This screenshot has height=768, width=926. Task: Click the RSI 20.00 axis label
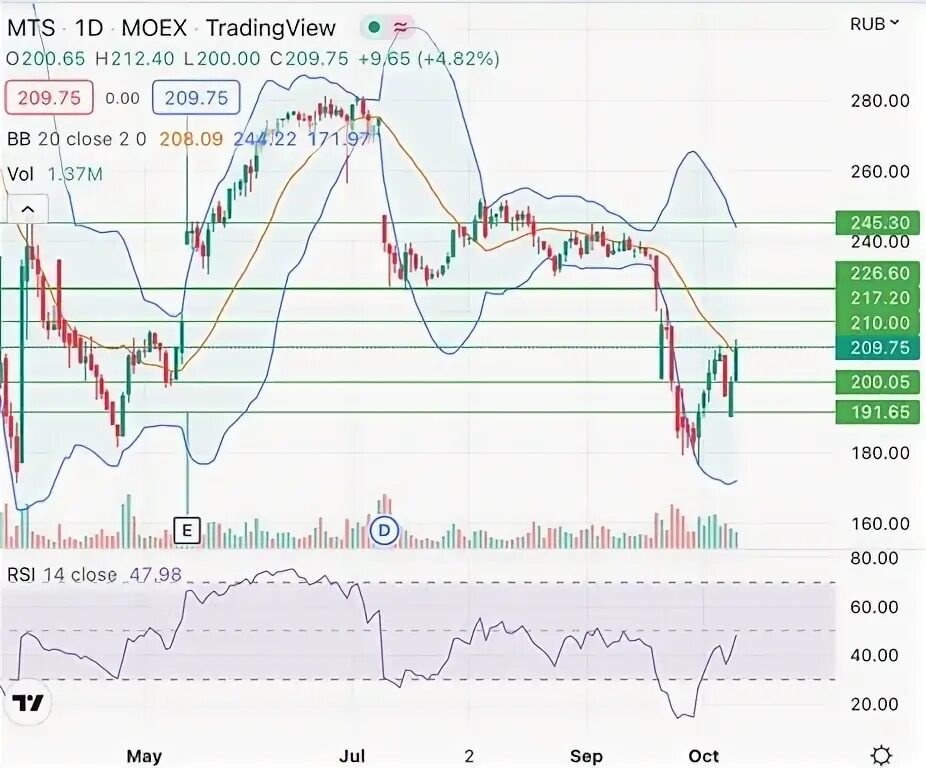(x=874, y=704)
